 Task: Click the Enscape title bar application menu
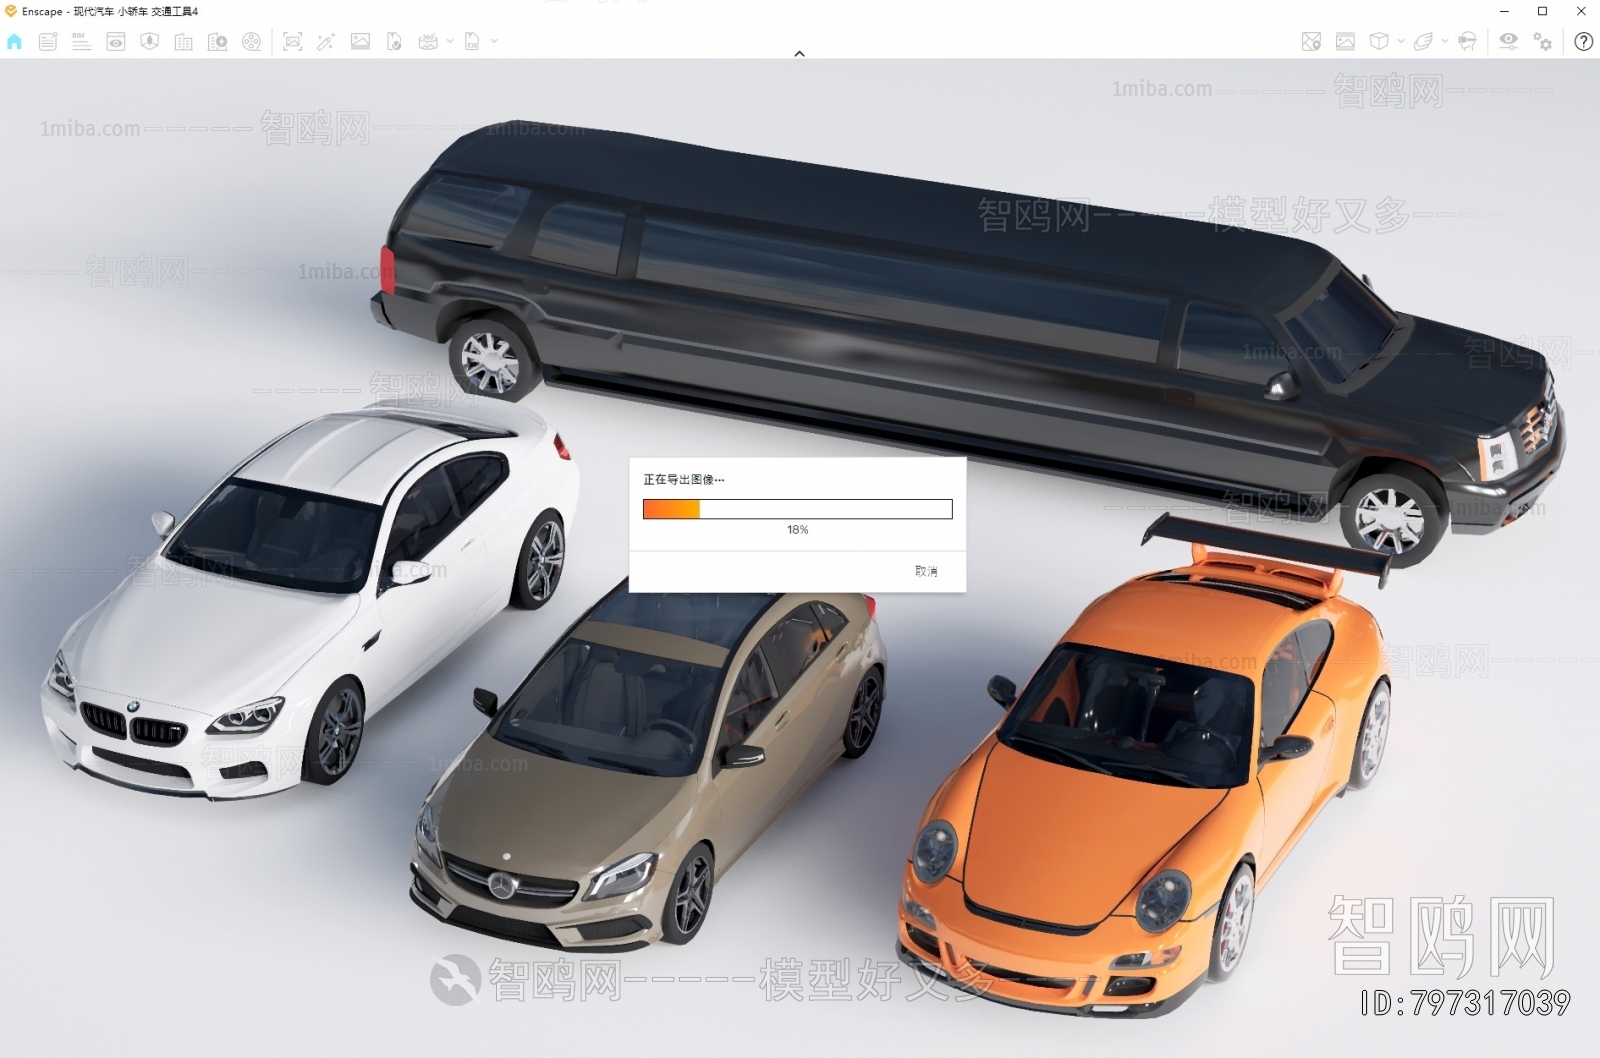(10, 12)
